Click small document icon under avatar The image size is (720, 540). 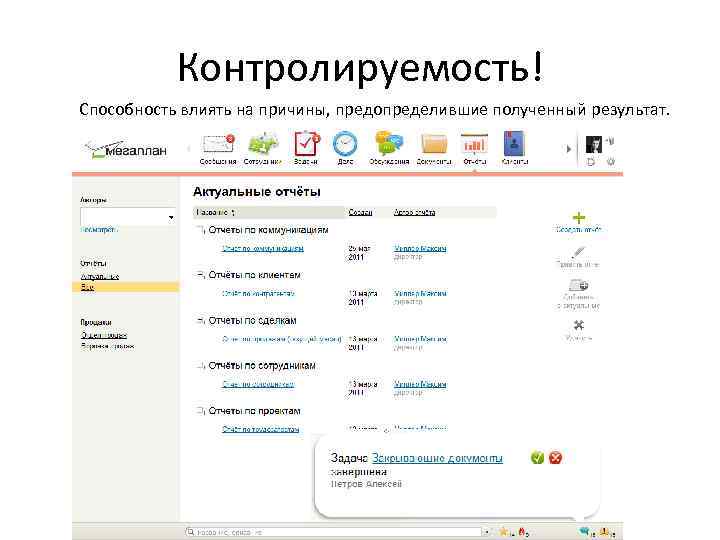(x=591, y=162)
